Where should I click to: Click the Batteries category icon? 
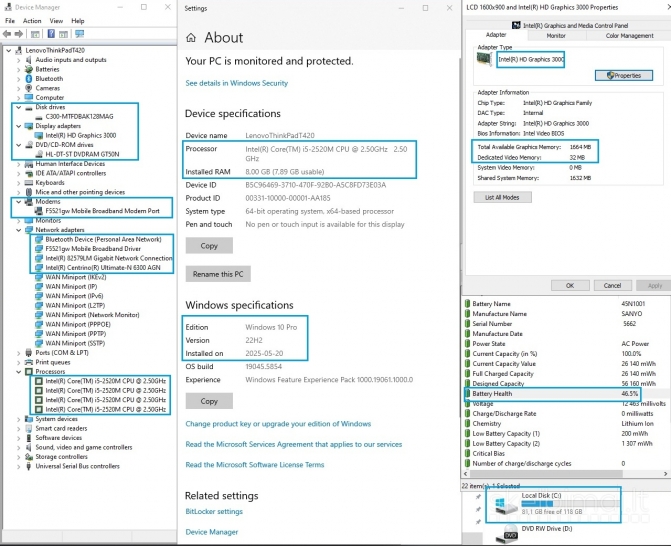[29, 69]
